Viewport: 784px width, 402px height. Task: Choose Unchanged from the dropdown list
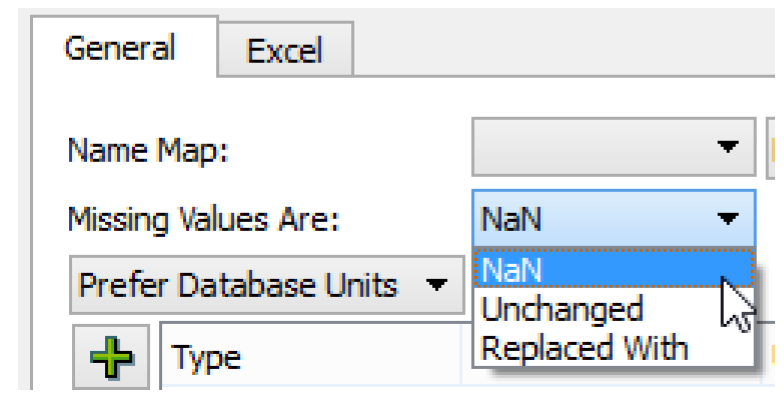pos(613,308)
